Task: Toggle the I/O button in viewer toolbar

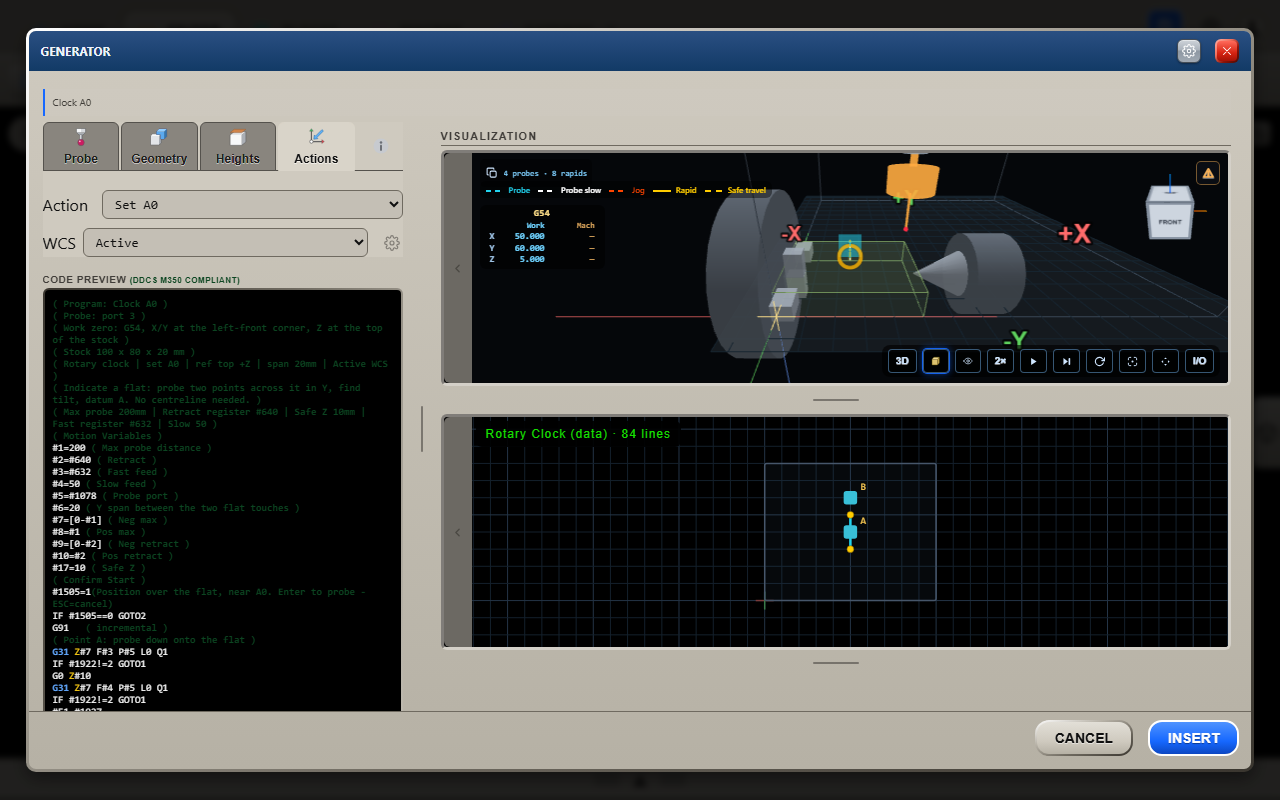Action: (1198, 361)
